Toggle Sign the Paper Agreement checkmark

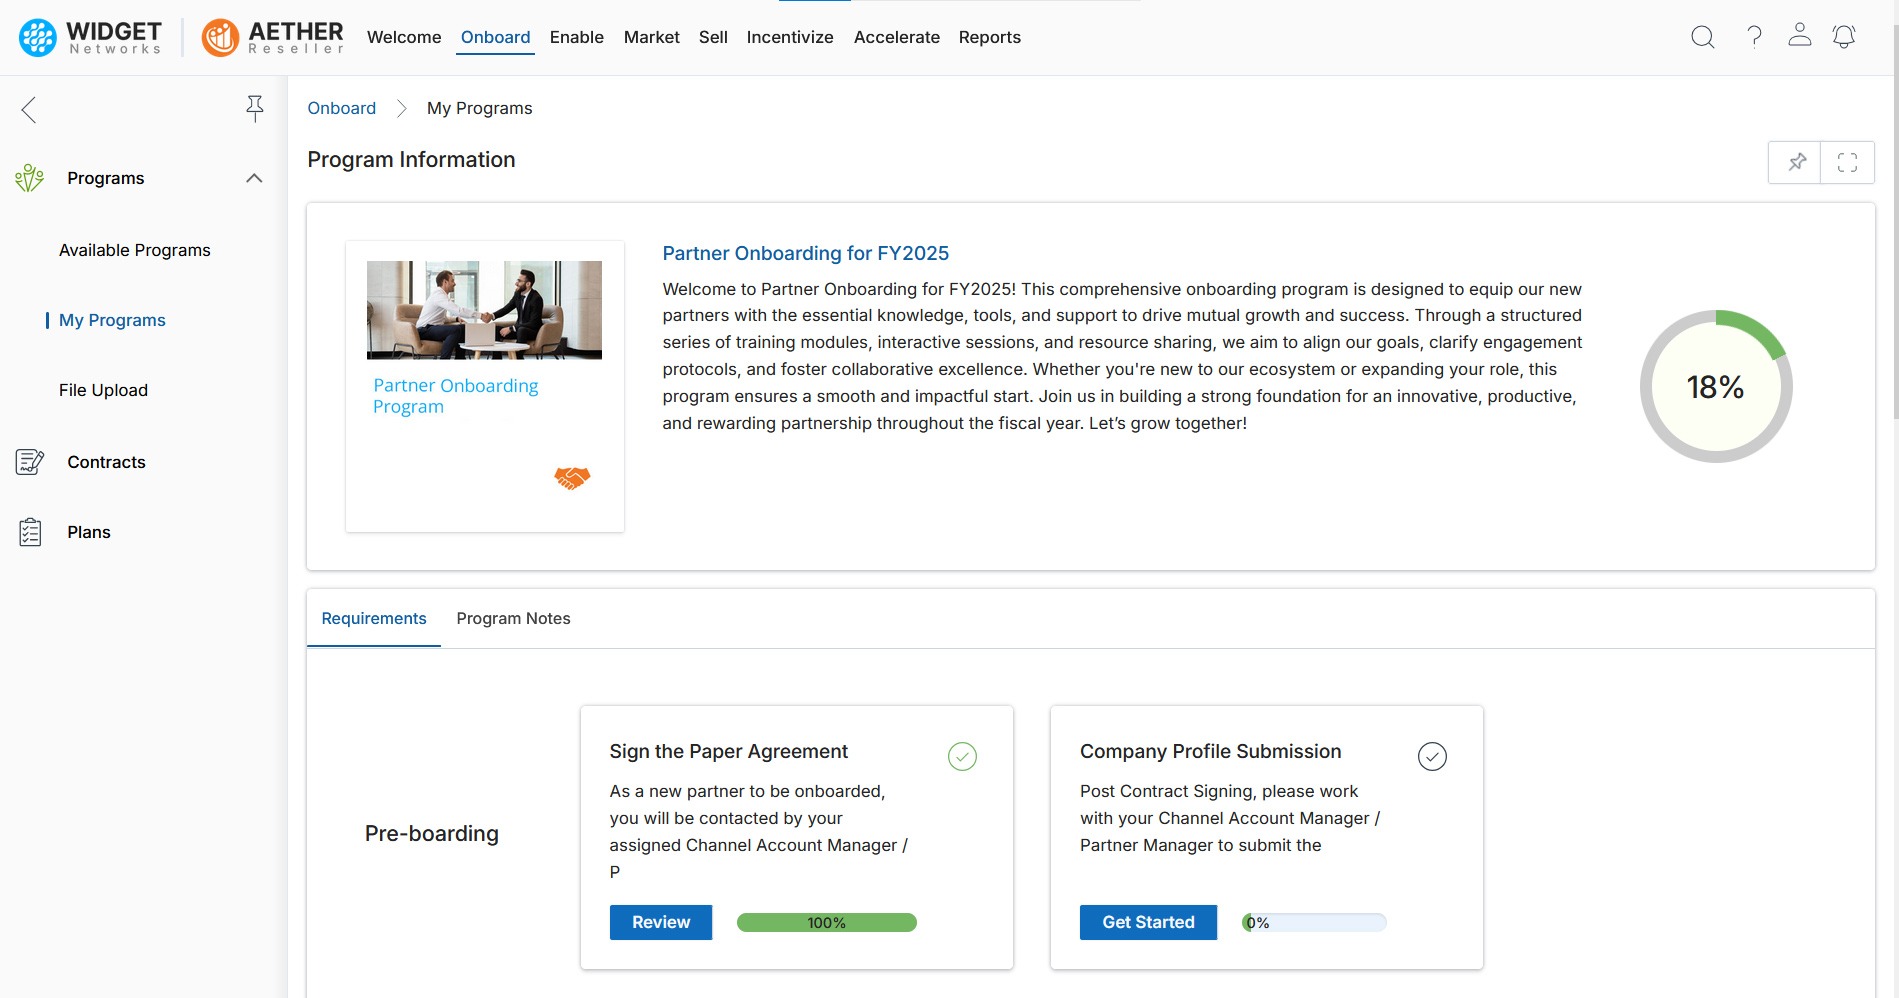962,756
